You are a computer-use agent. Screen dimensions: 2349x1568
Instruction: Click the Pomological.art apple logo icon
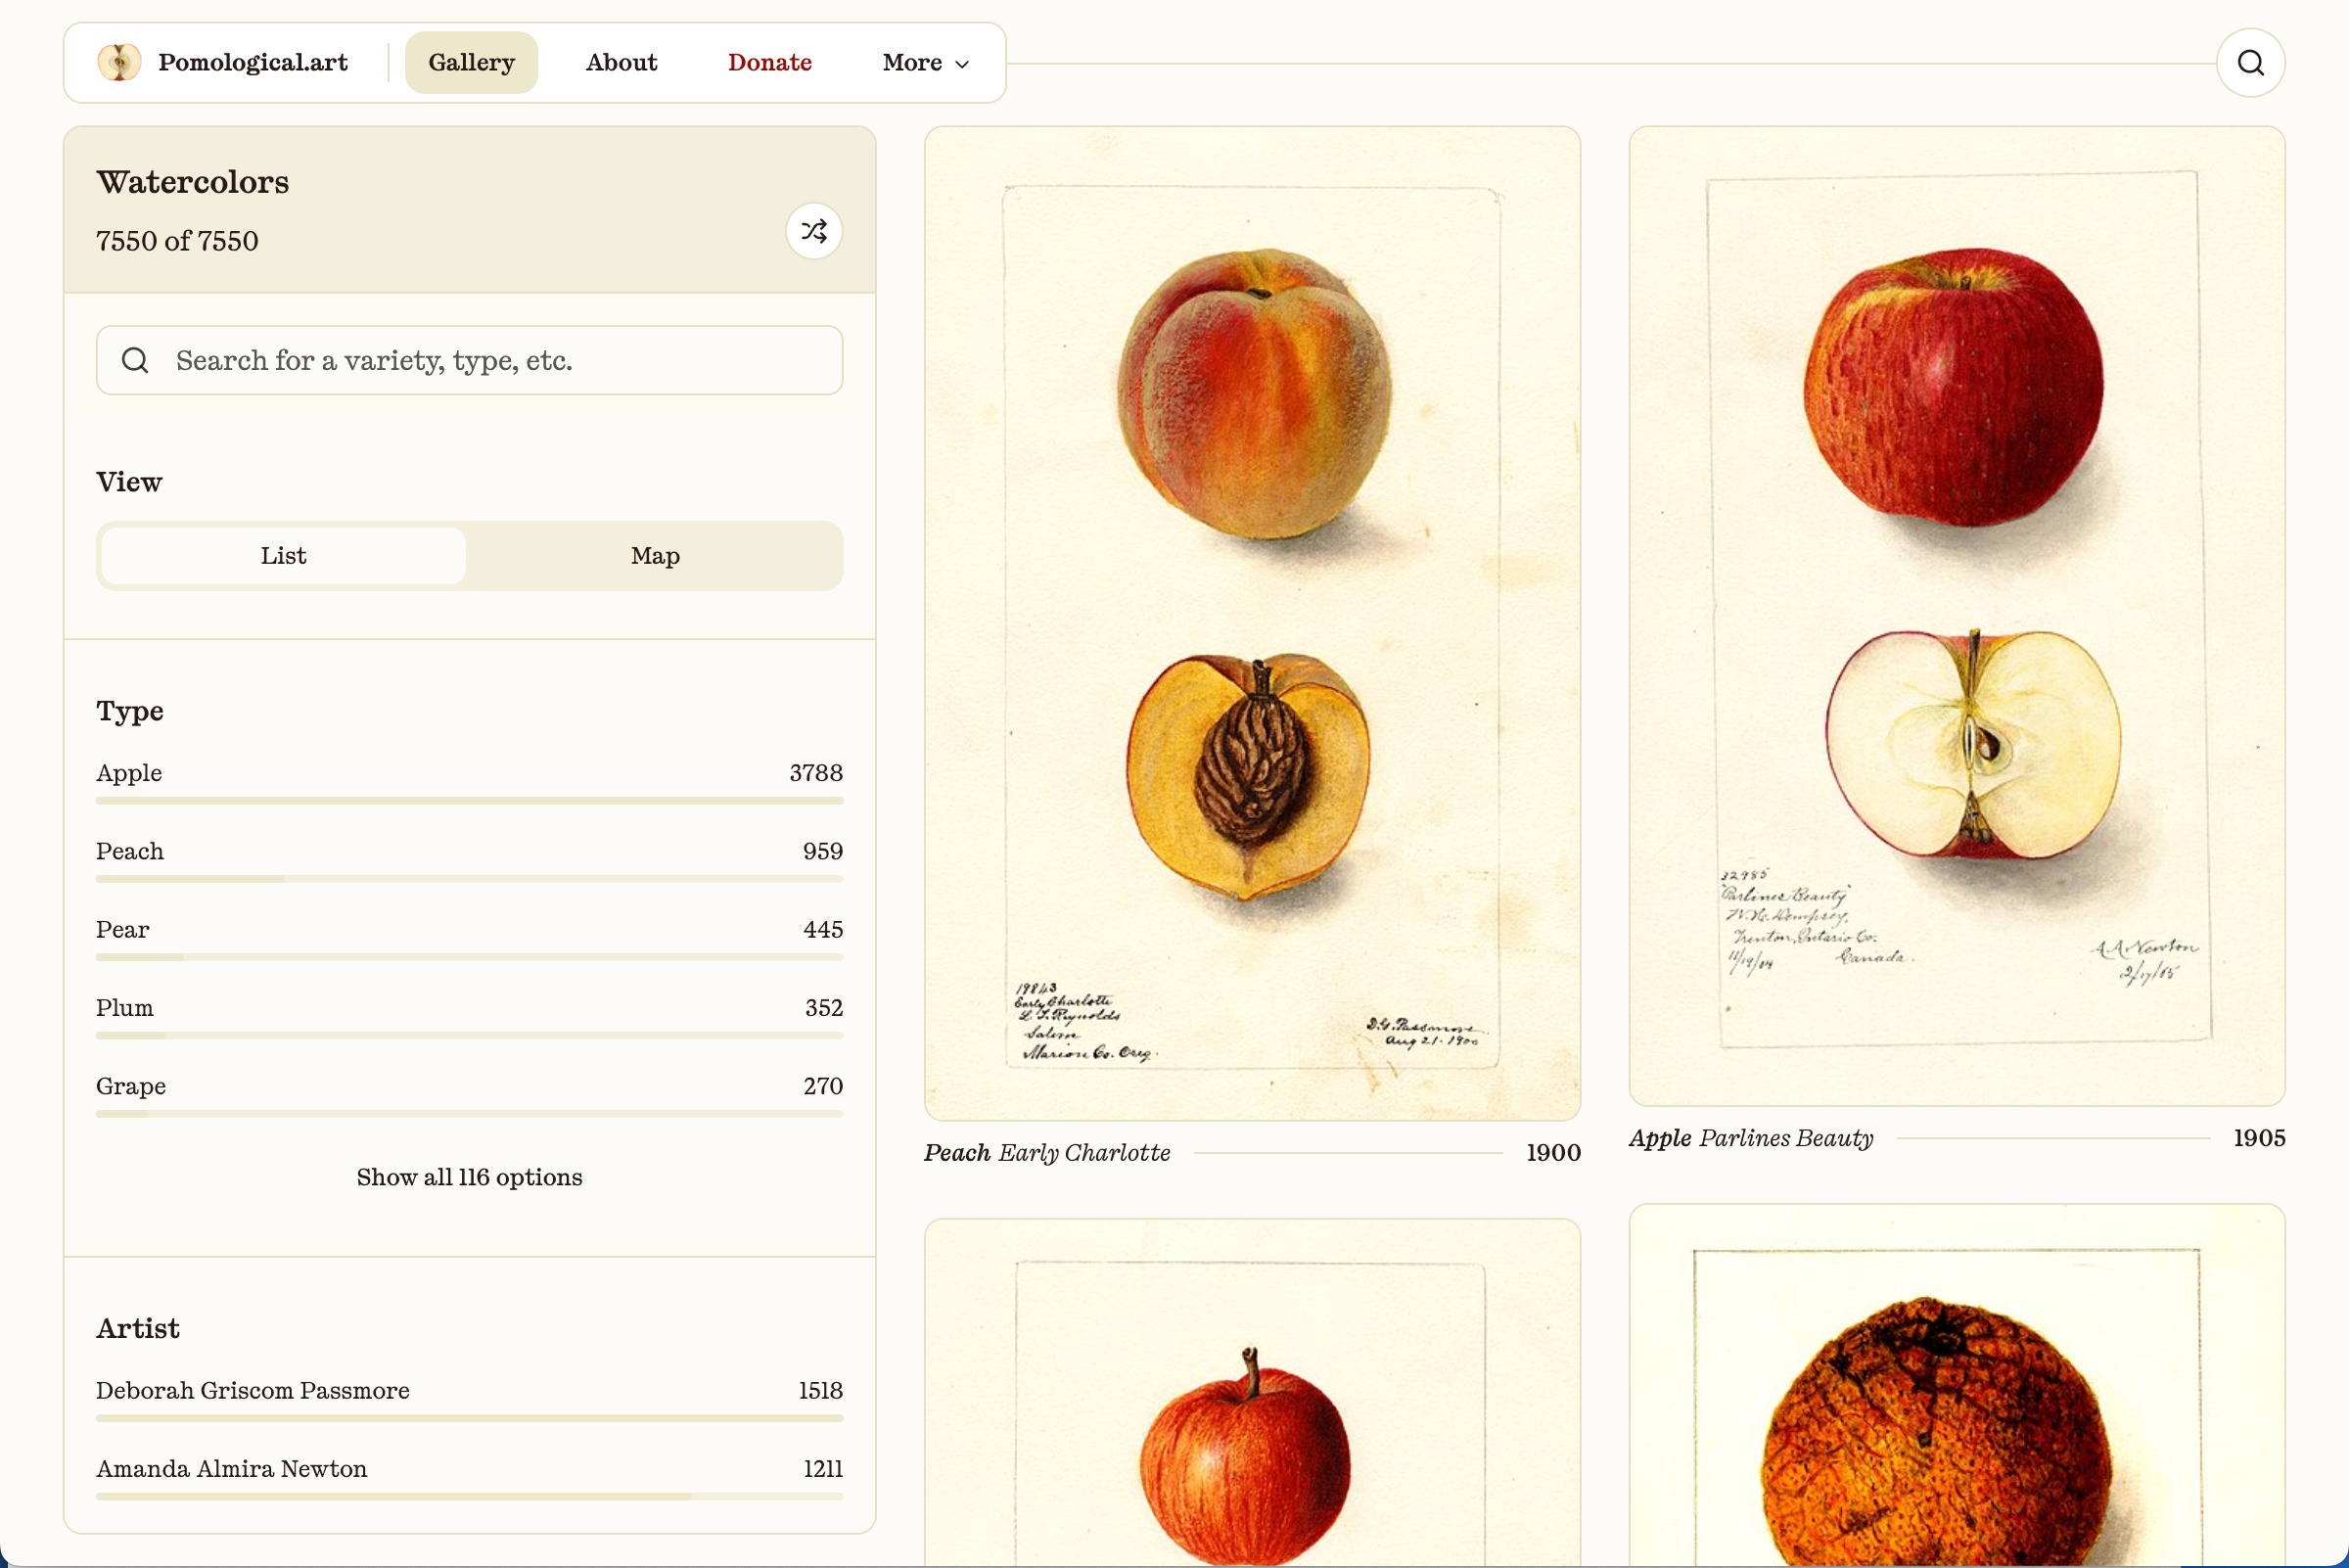tap(119, 62)
